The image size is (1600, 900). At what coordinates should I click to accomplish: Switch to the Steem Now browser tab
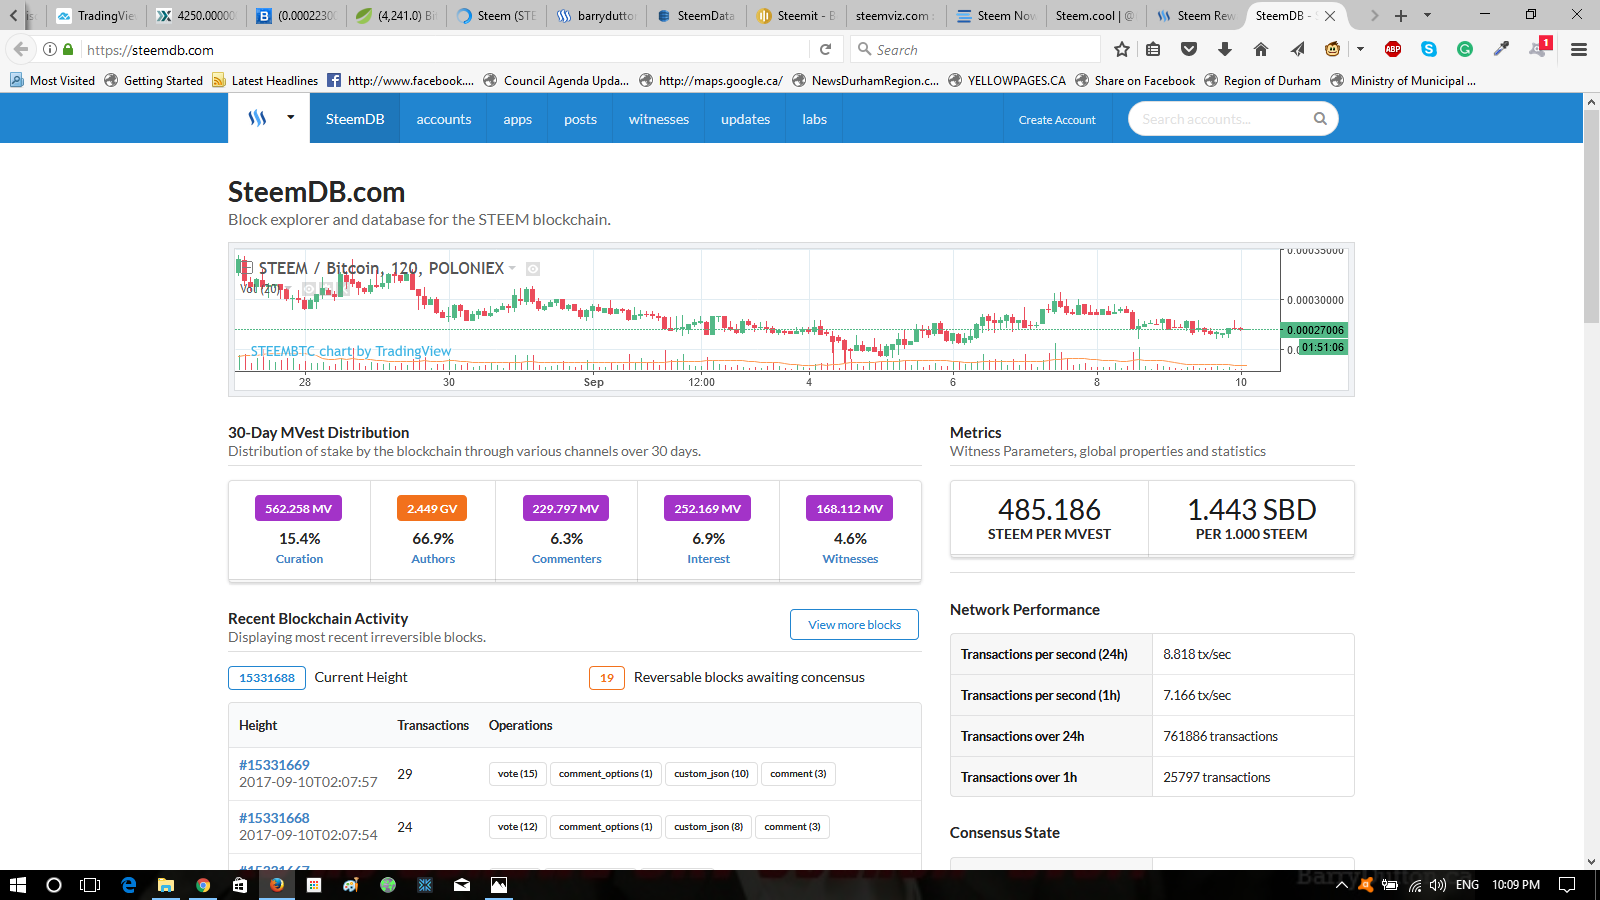[x=996, y=16]
